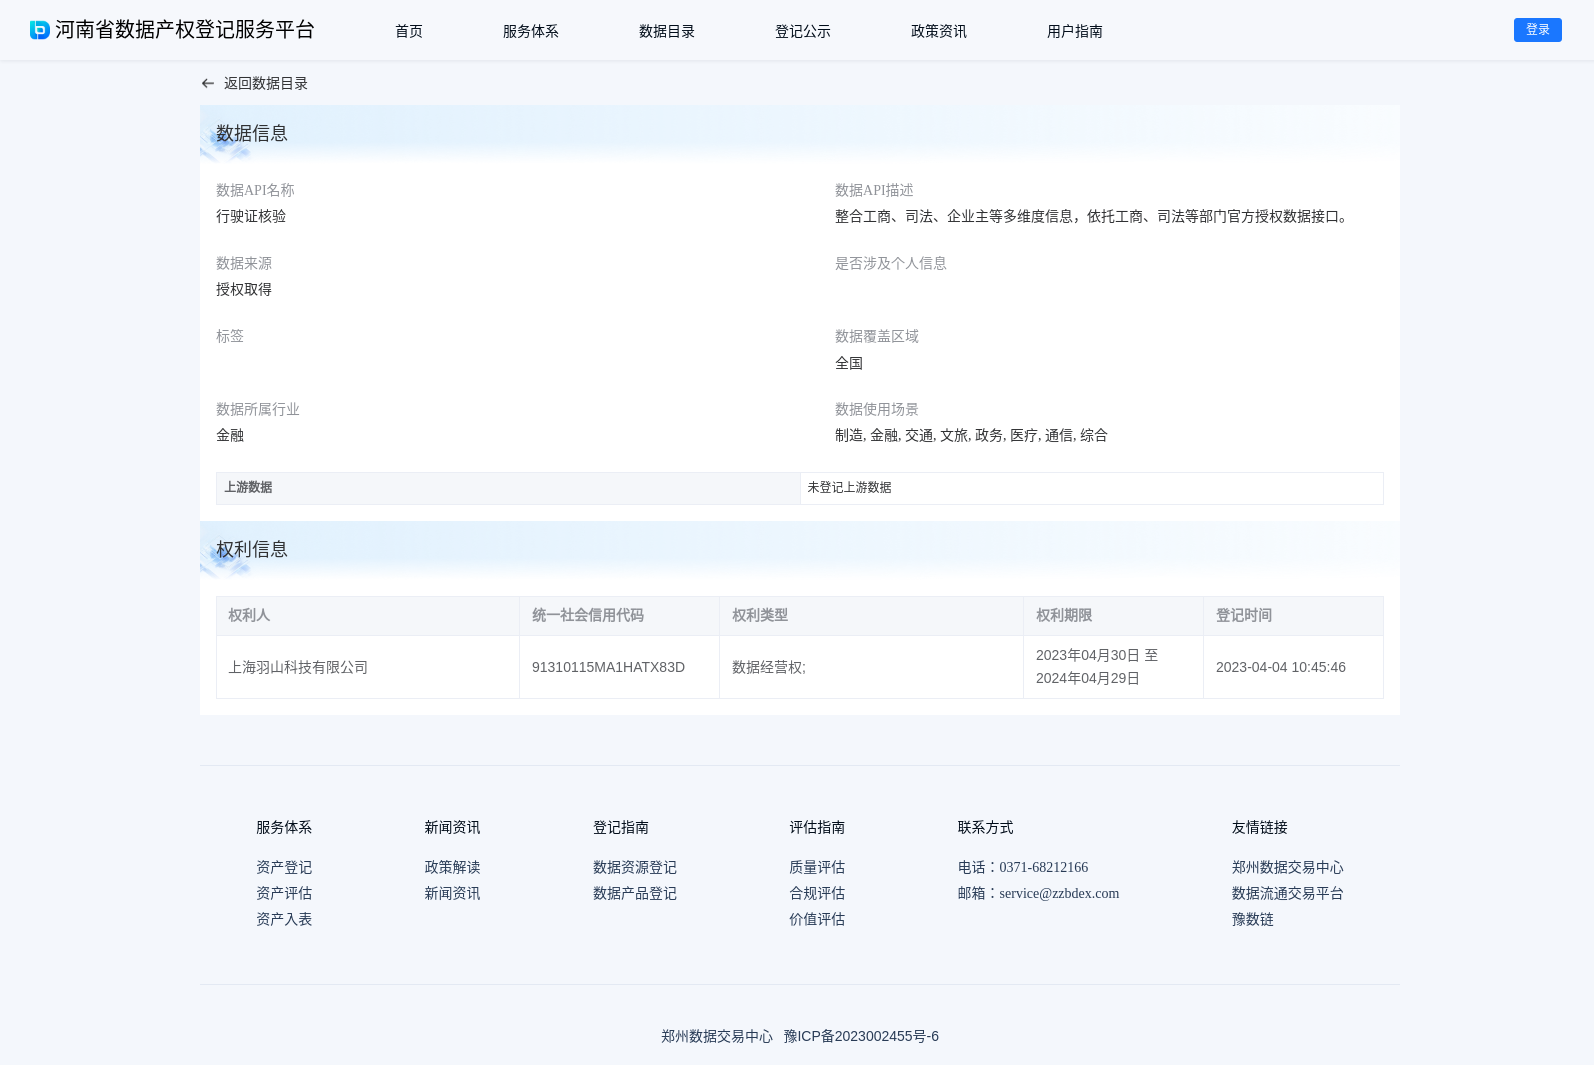The width and height of the screenshot is (1594, 1065).
Task: Open 合规评估 footer link
Action: pos(817,893)
